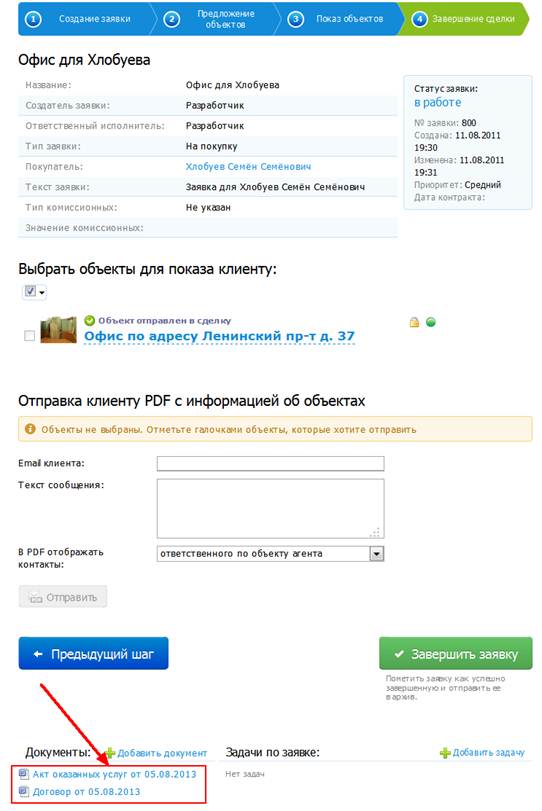Click the green checkmark 'Объект отправлен в сделку' icon
Image resolution: width=542 pixels, height=811 pixels.
89,320
